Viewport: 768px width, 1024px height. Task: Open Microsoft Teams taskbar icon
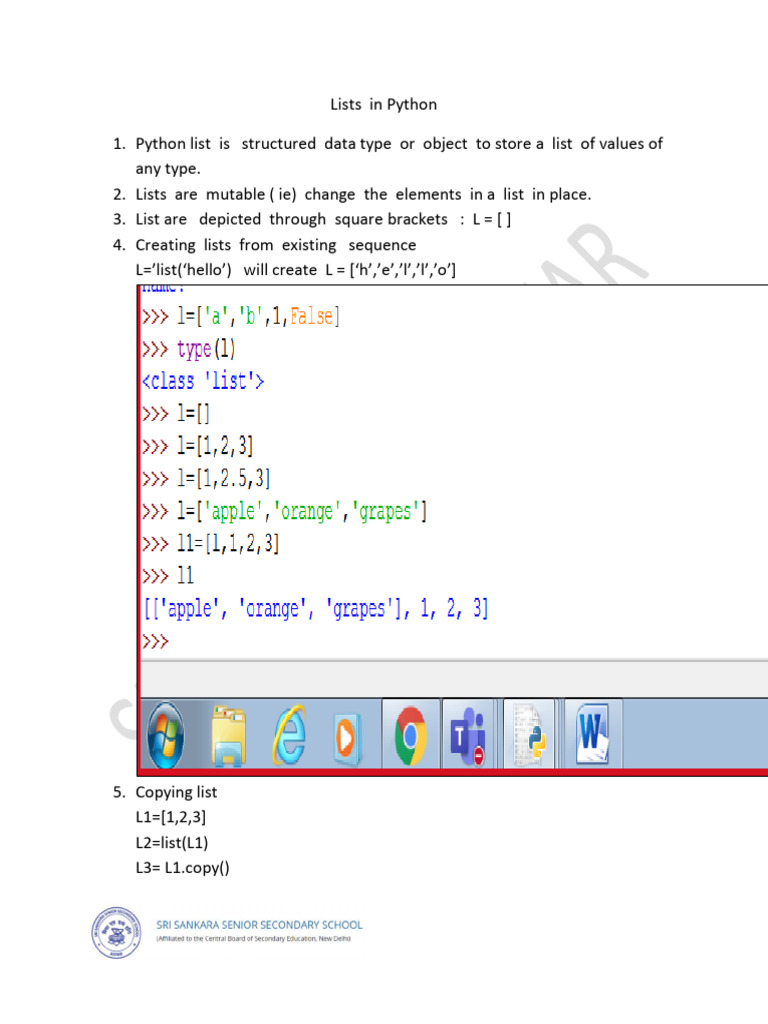coord(468,736)
